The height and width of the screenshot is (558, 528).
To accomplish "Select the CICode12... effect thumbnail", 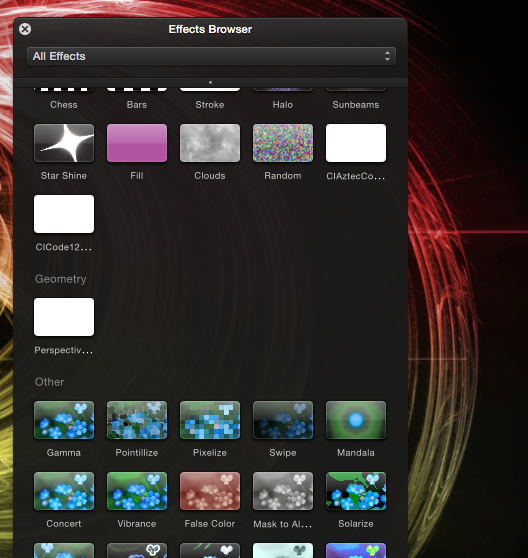I will pyautogui.click(x=64, y=214).
